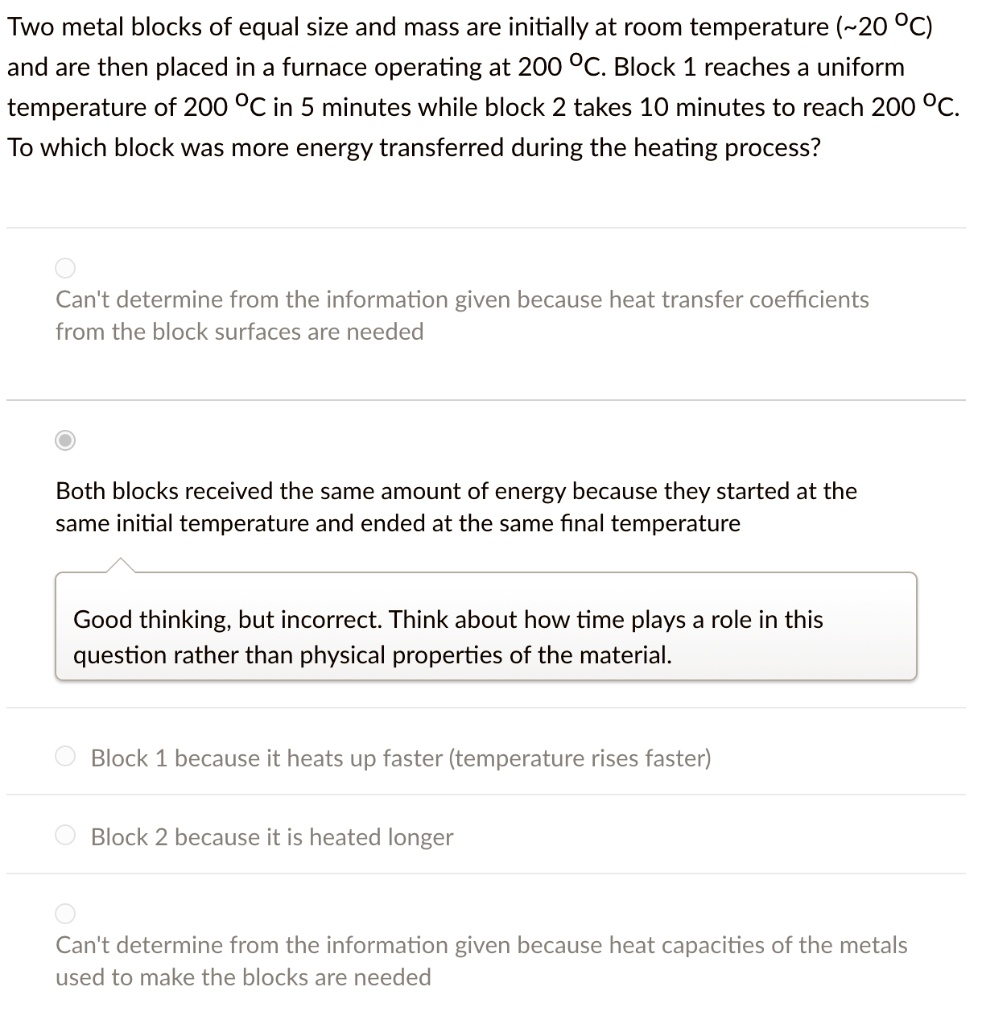Click the text "used to make the blocks are needed"

click(x=243, y=977)
